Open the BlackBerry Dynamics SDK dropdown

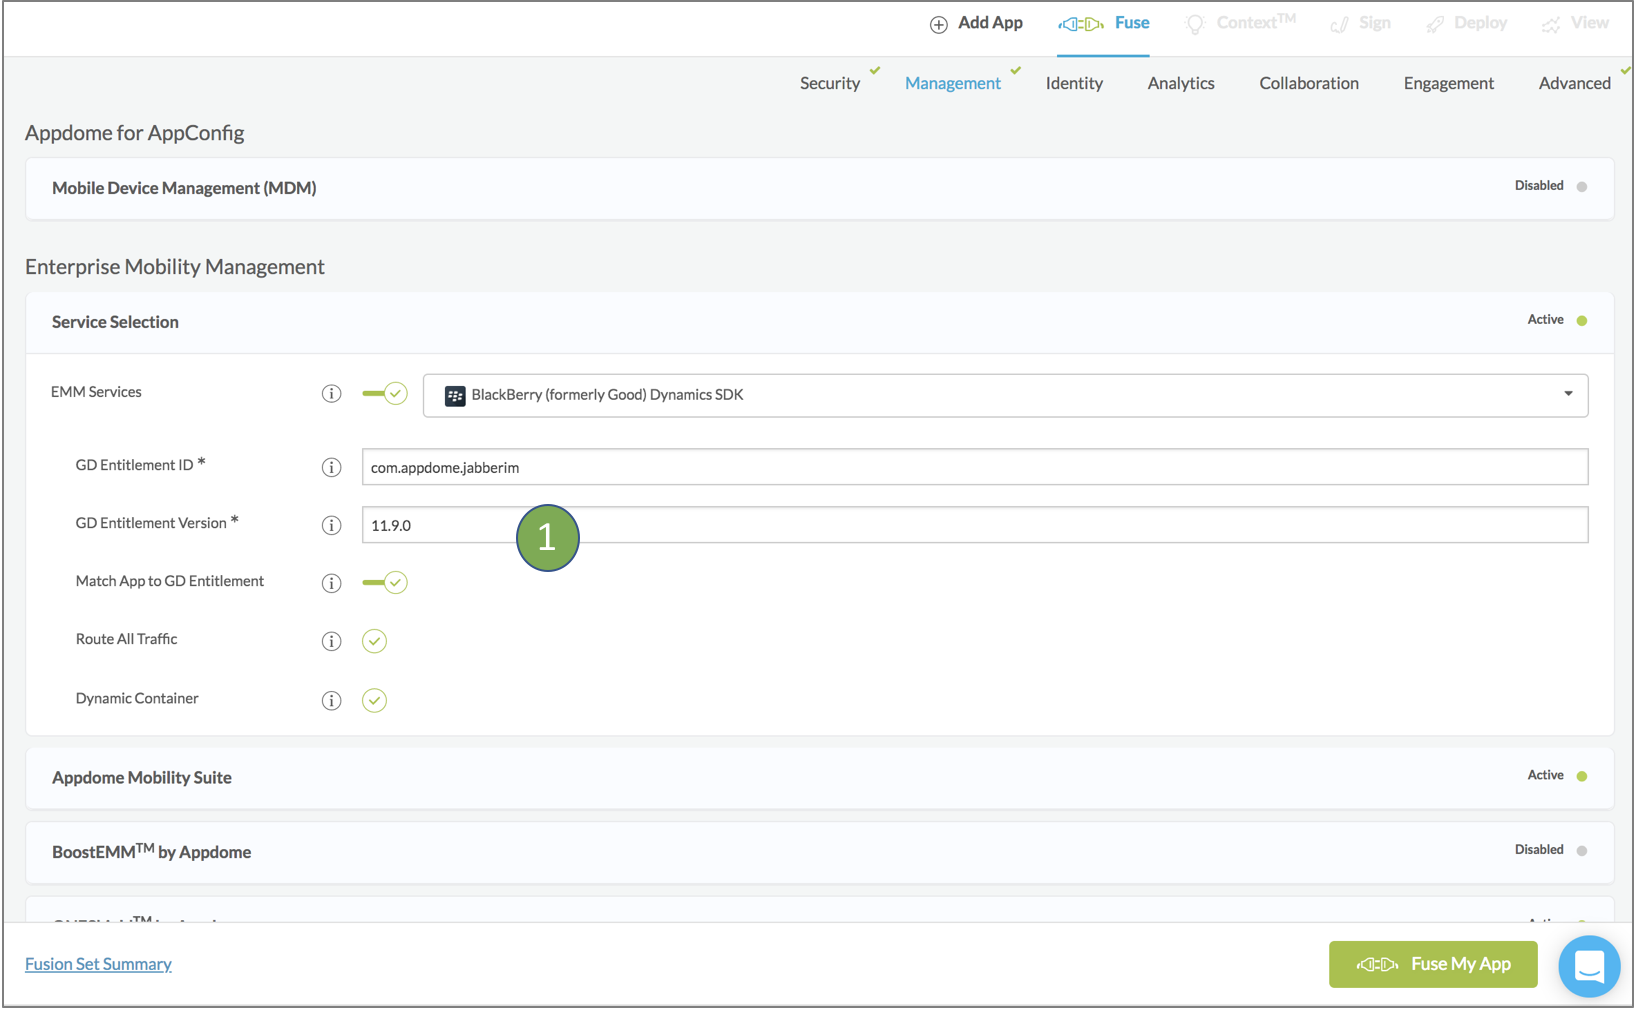pos(1005,395)
